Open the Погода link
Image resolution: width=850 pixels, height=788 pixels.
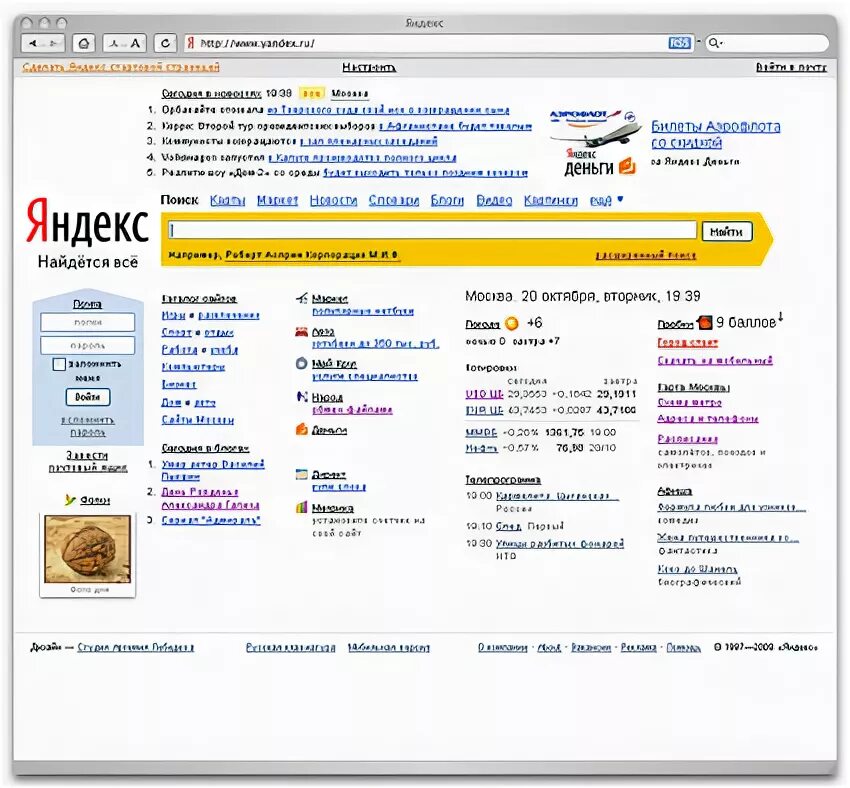pyautogui.click(x=482, y=324)
